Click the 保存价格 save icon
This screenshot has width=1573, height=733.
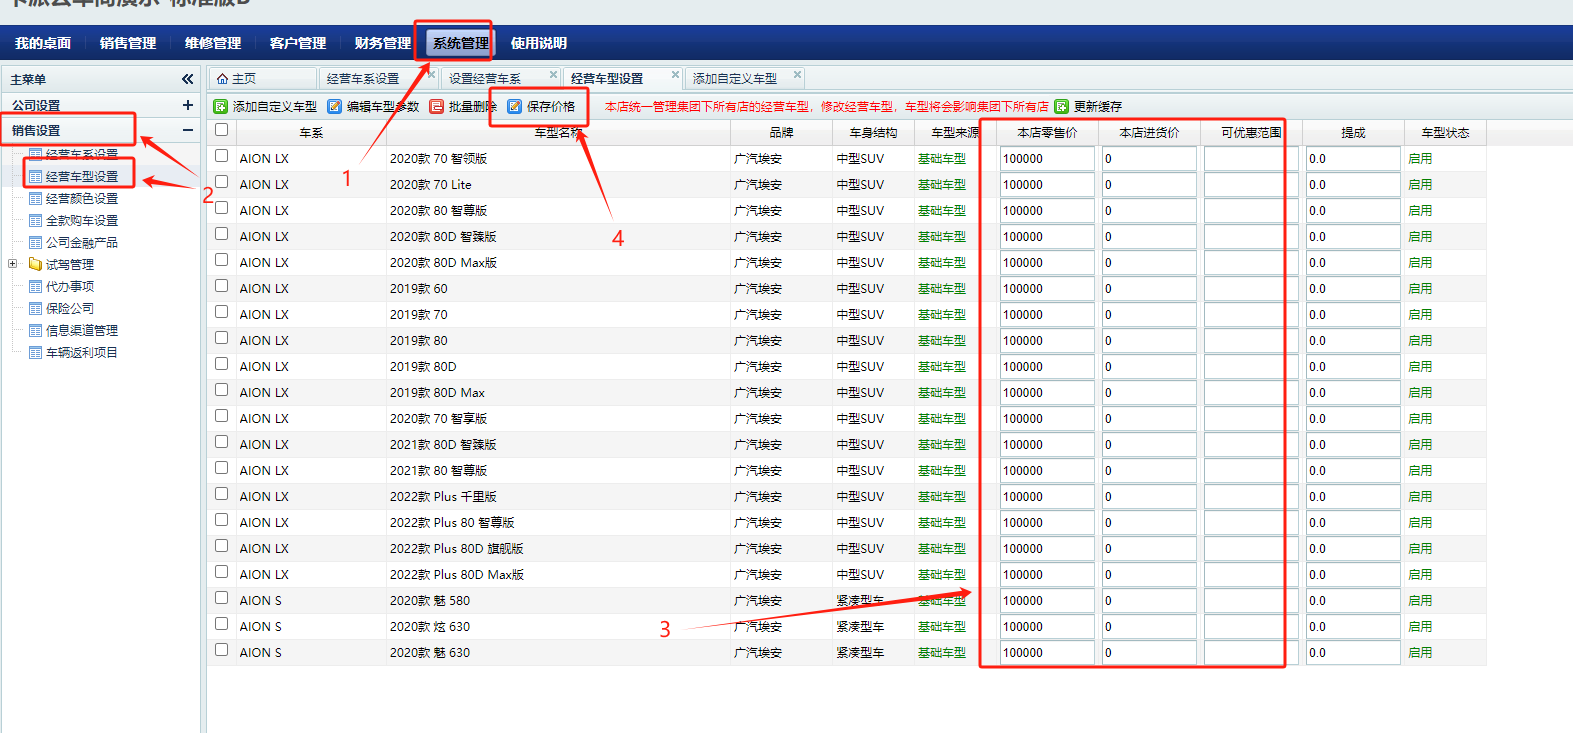tap(515, 106)
